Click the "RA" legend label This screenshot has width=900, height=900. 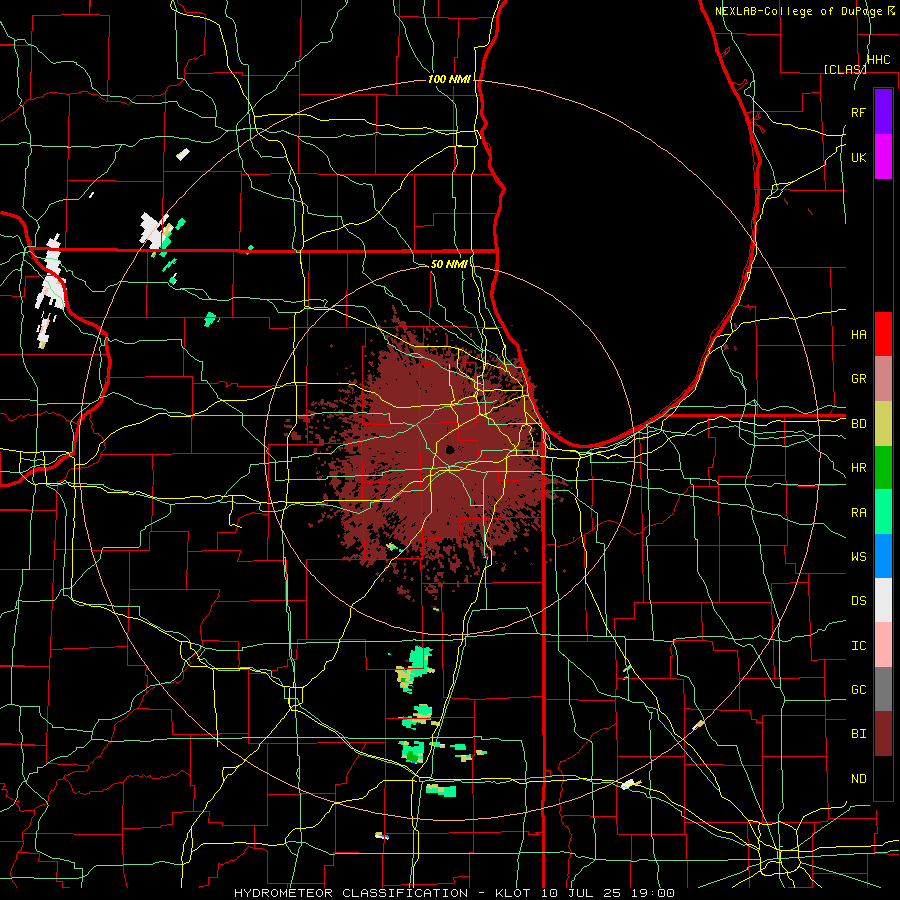[858, 513]
